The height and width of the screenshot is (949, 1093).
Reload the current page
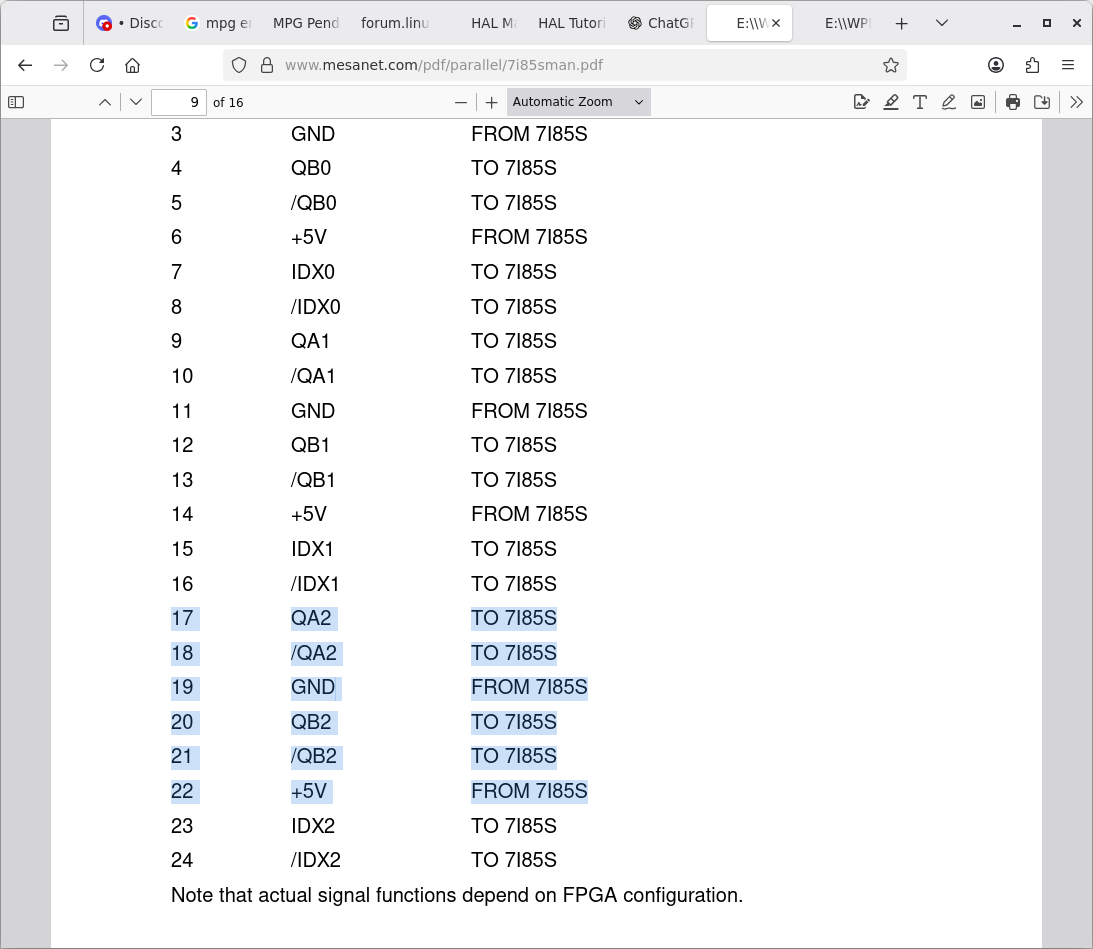[x=97, y=65]
